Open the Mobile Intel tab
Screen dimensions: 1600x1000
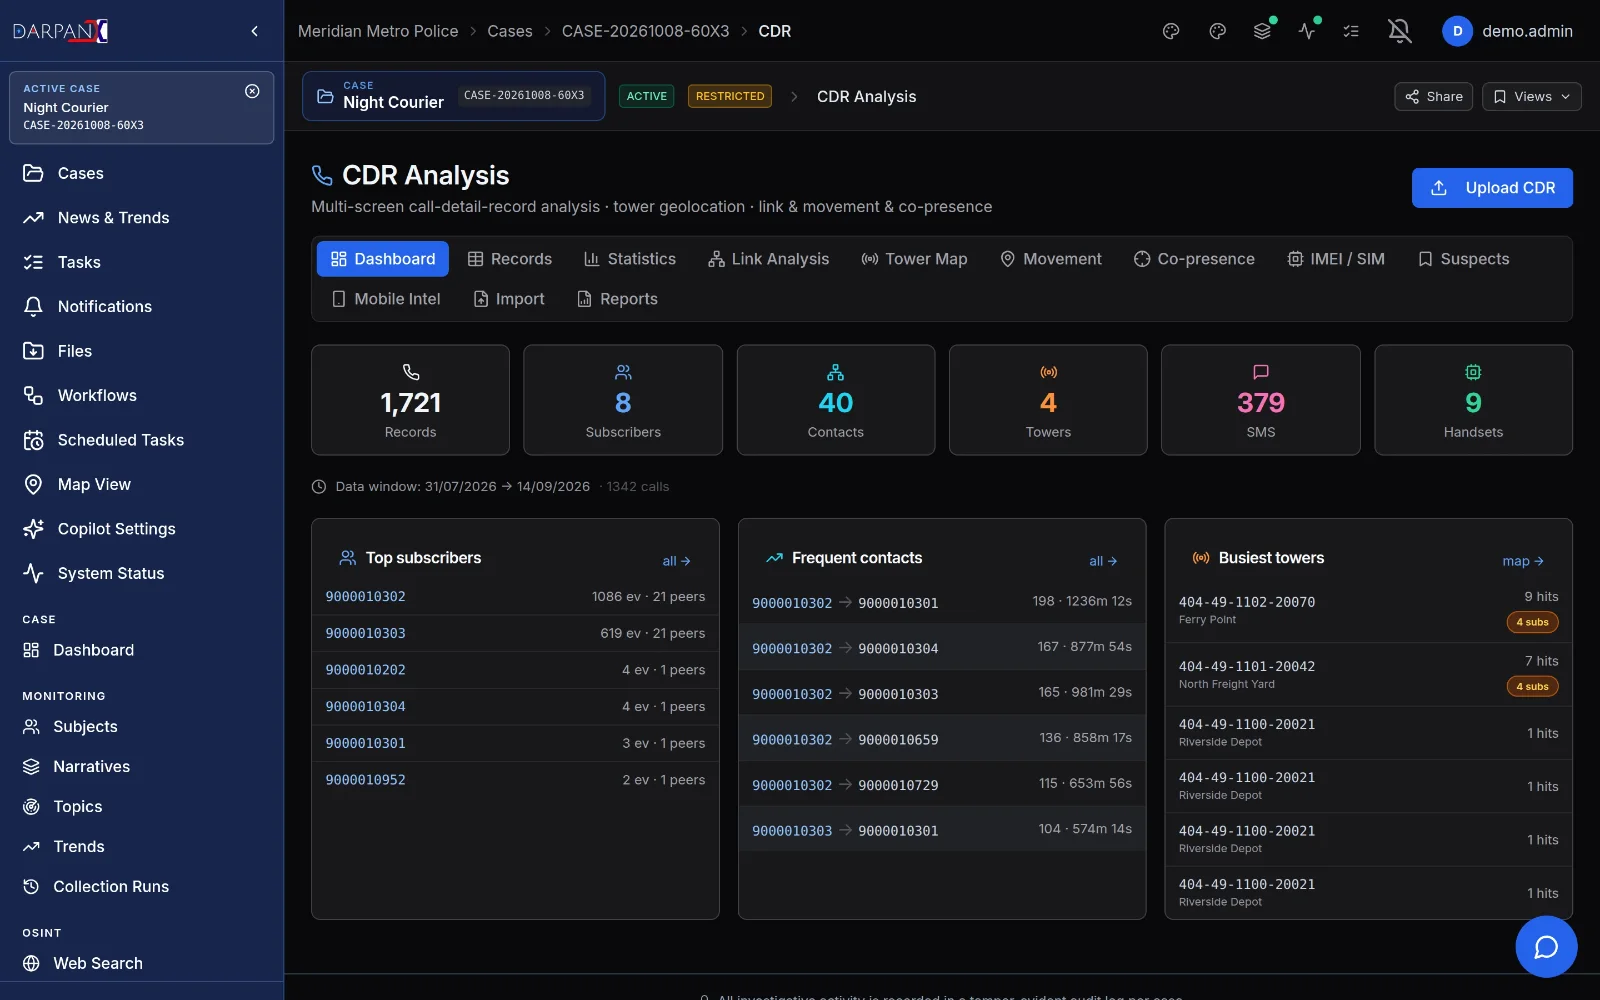[x=386, y=299]
